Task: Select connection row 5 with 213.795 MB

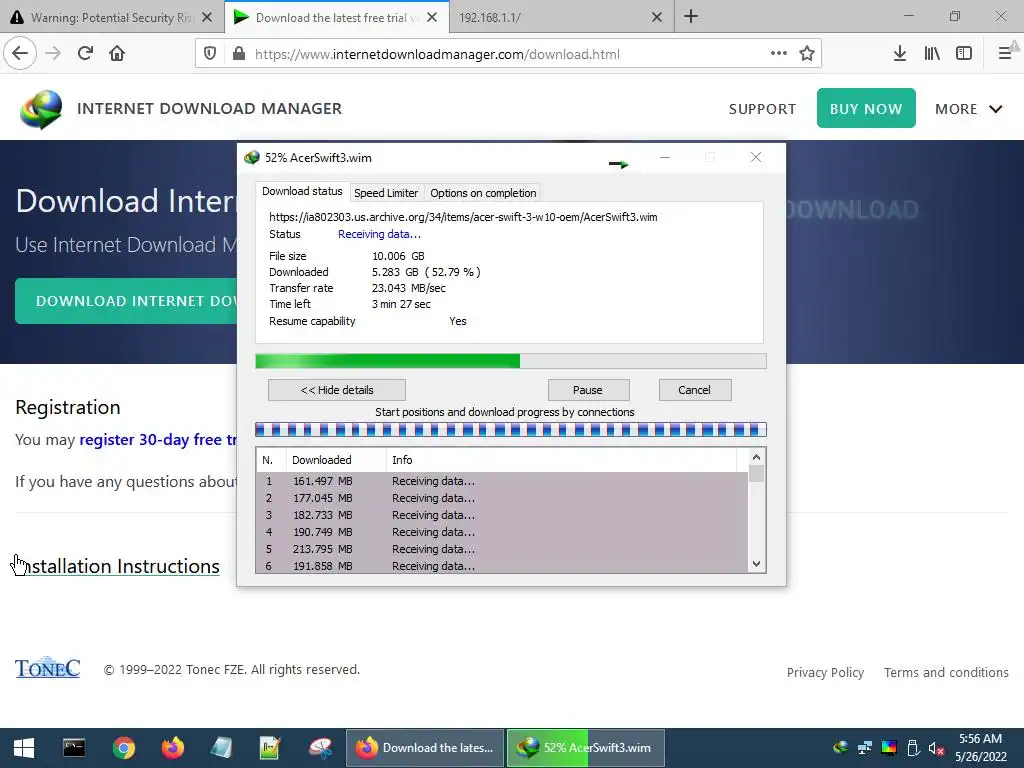Action: [502, 549]
